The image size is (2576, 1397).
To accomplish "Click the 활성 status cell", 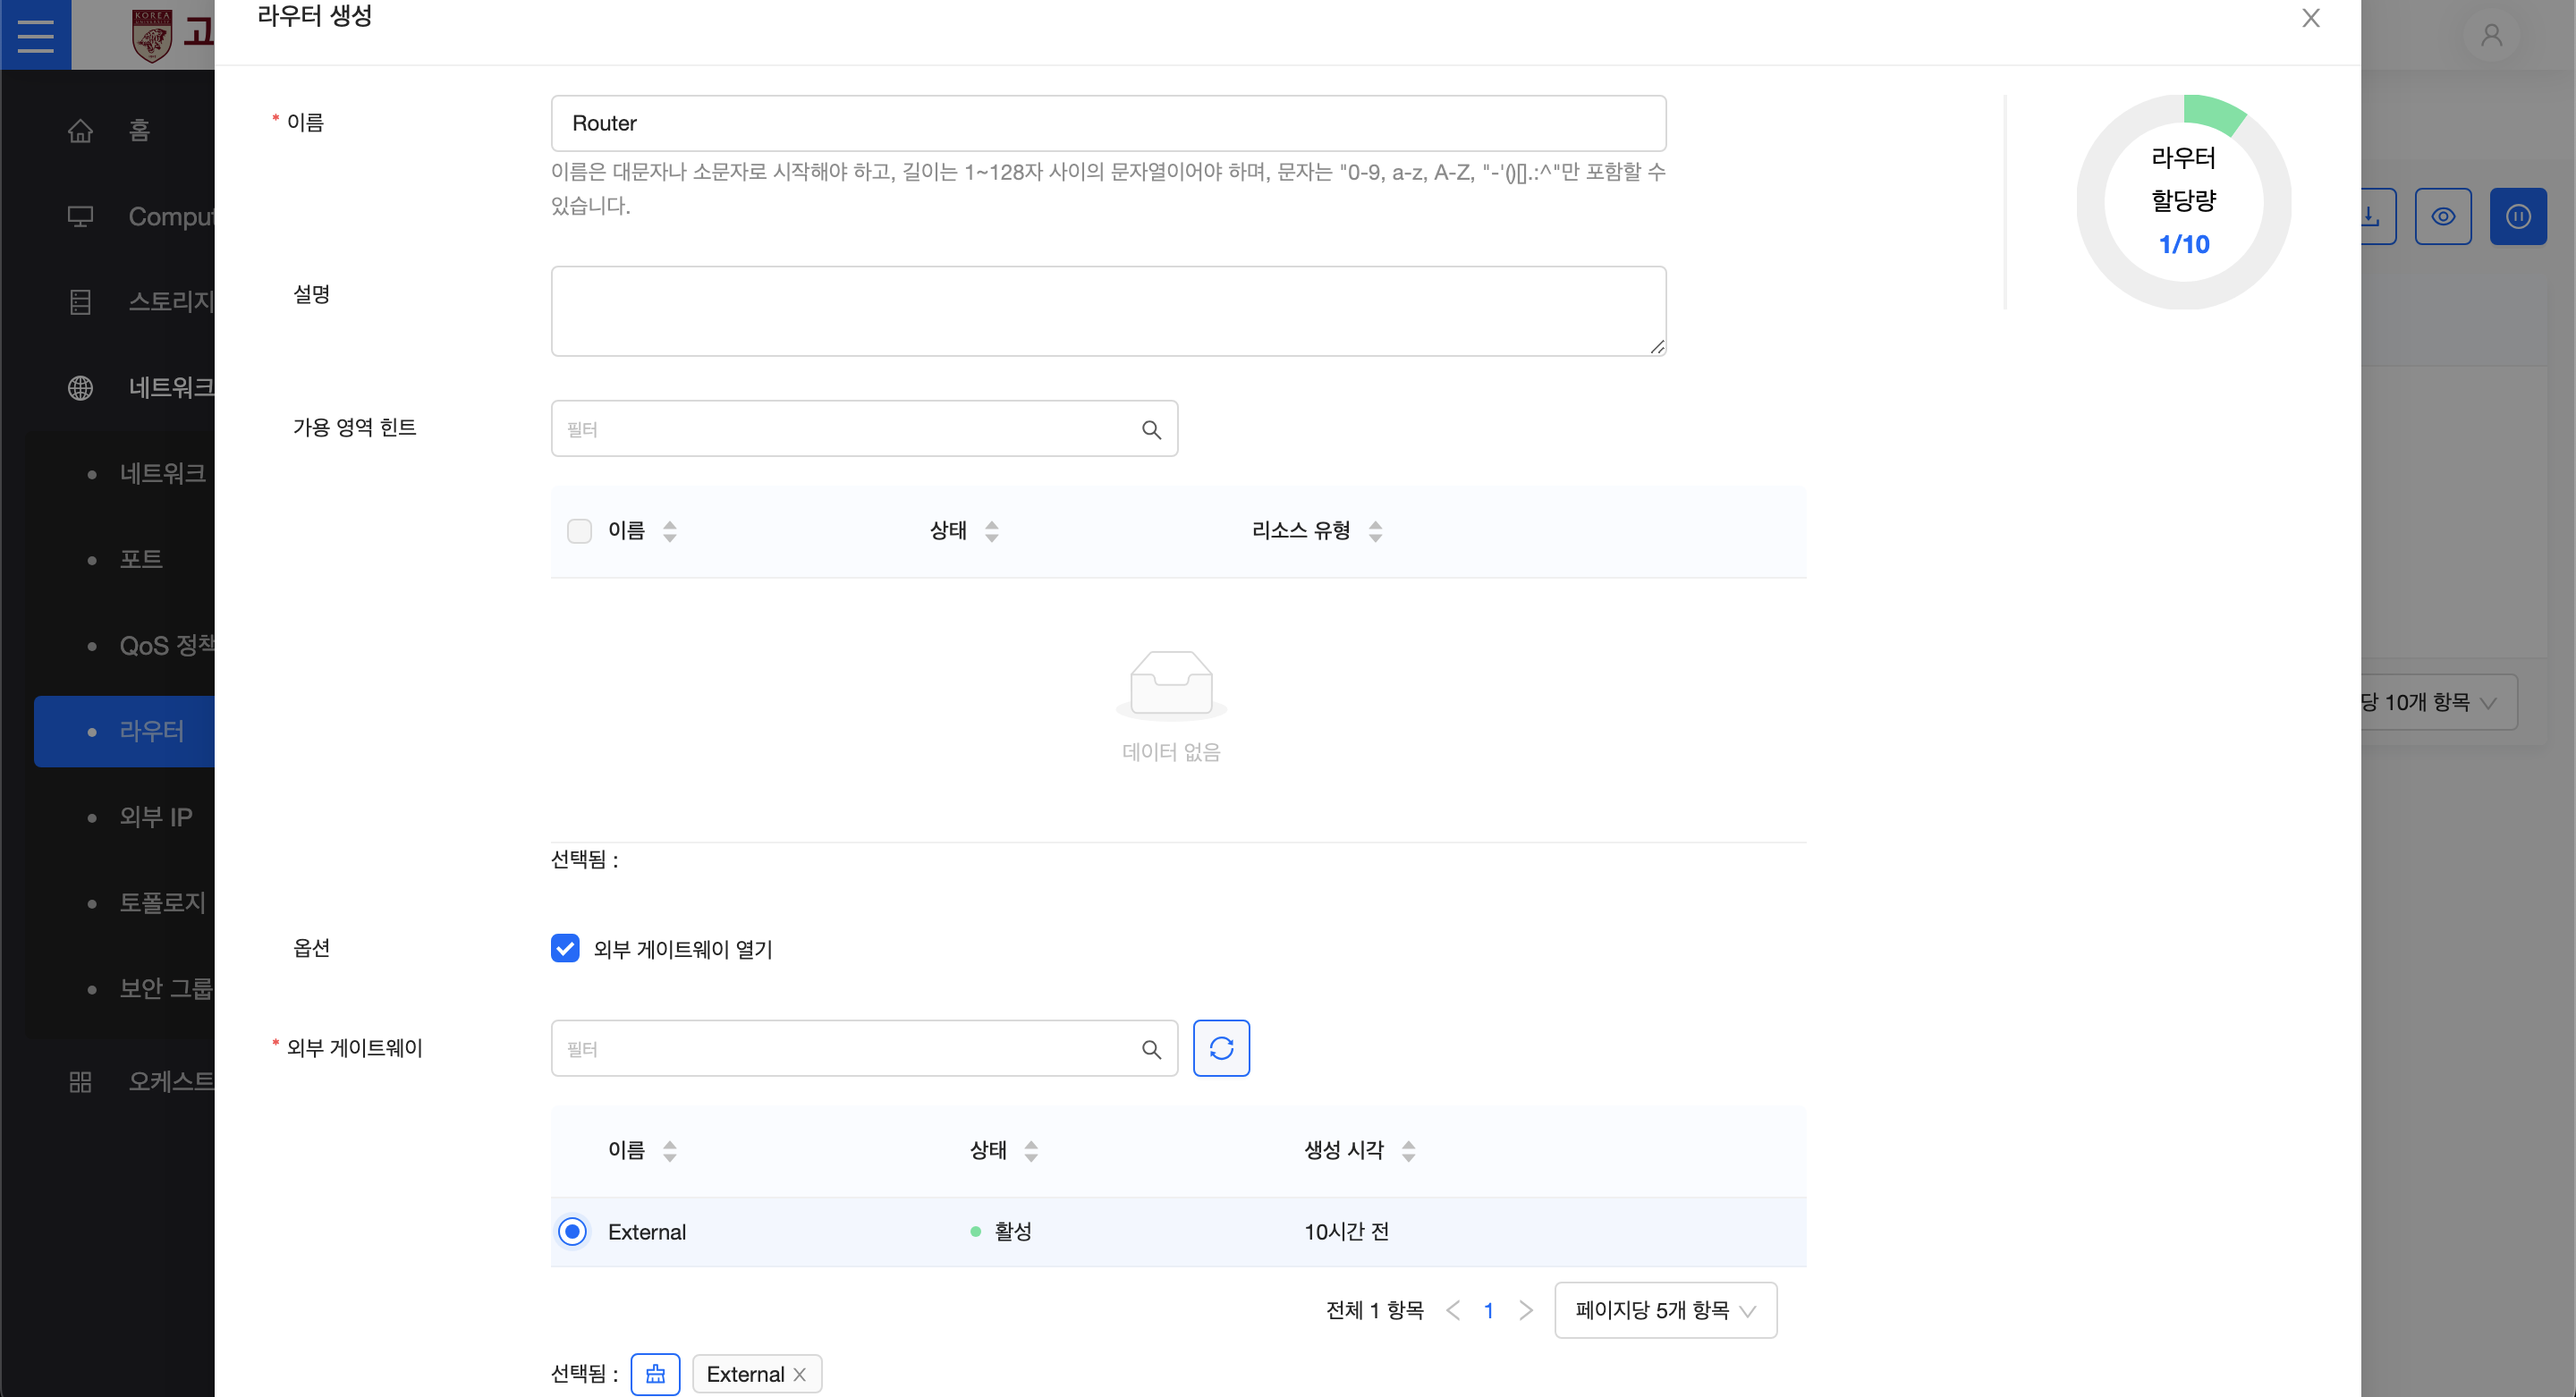I will (x=1001, y=1232).
